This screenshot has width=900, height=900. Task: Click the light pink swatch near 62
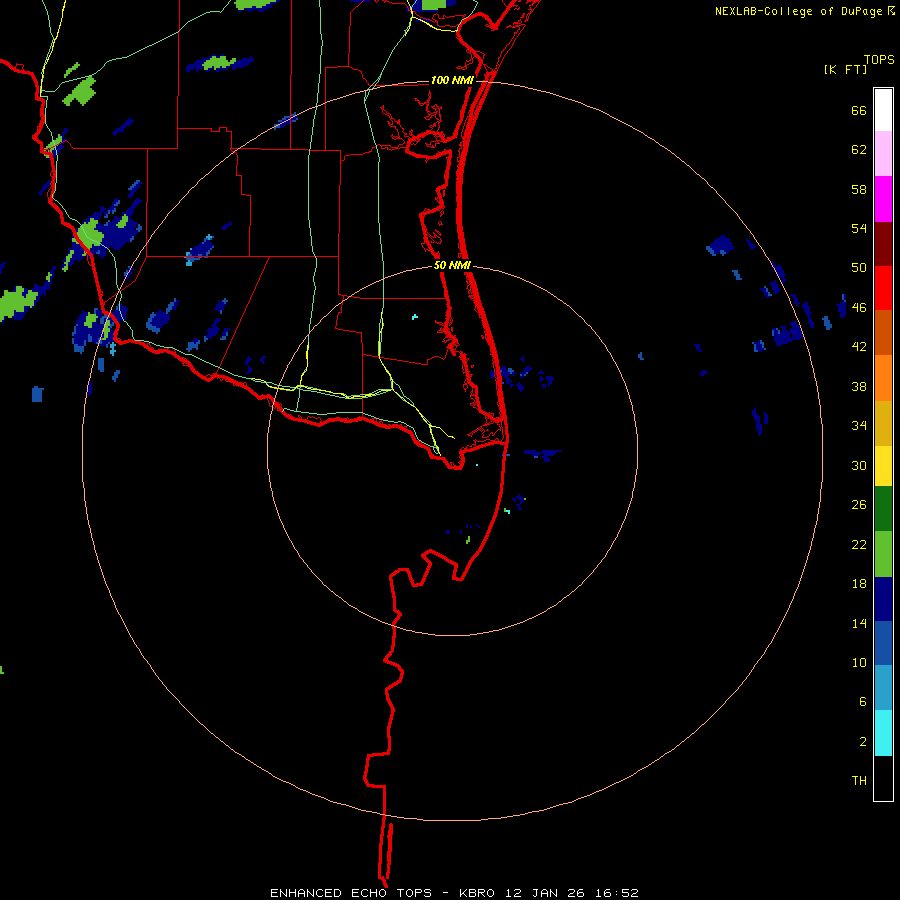point(883,153)
